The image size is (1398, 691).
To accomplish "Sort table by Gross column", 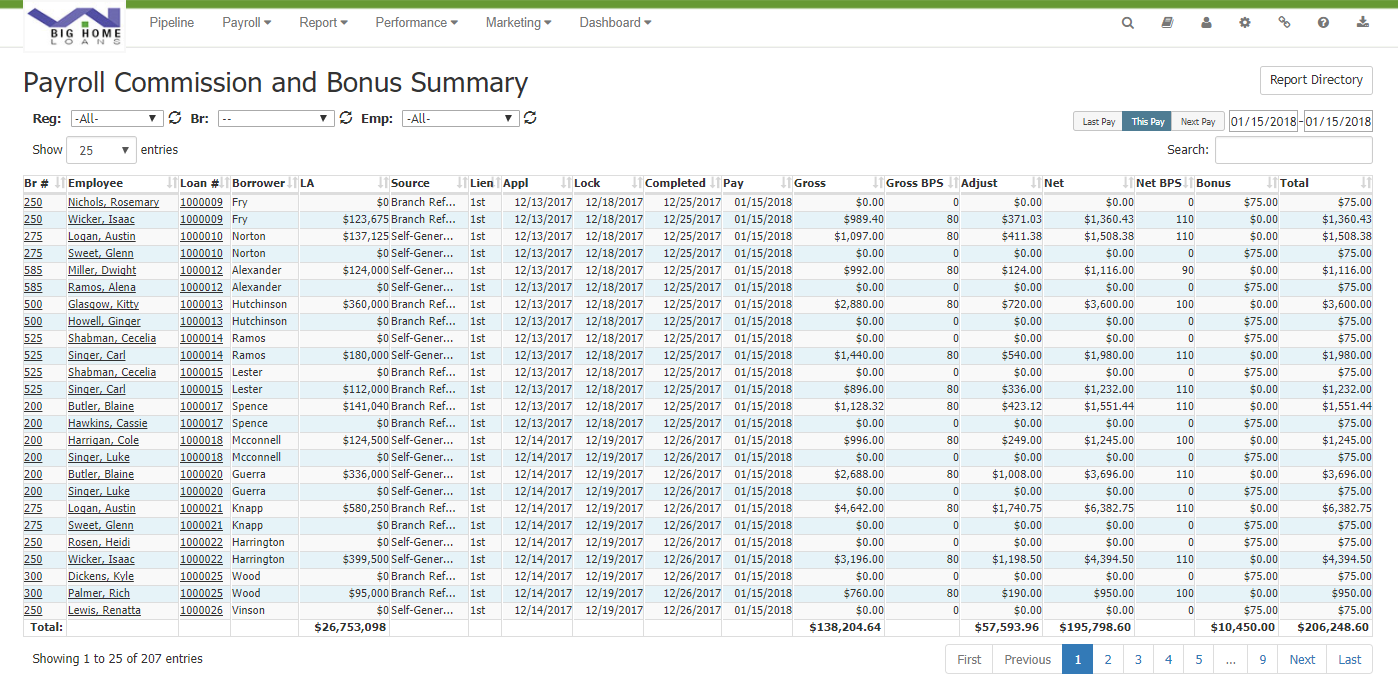I will [838, 183].
